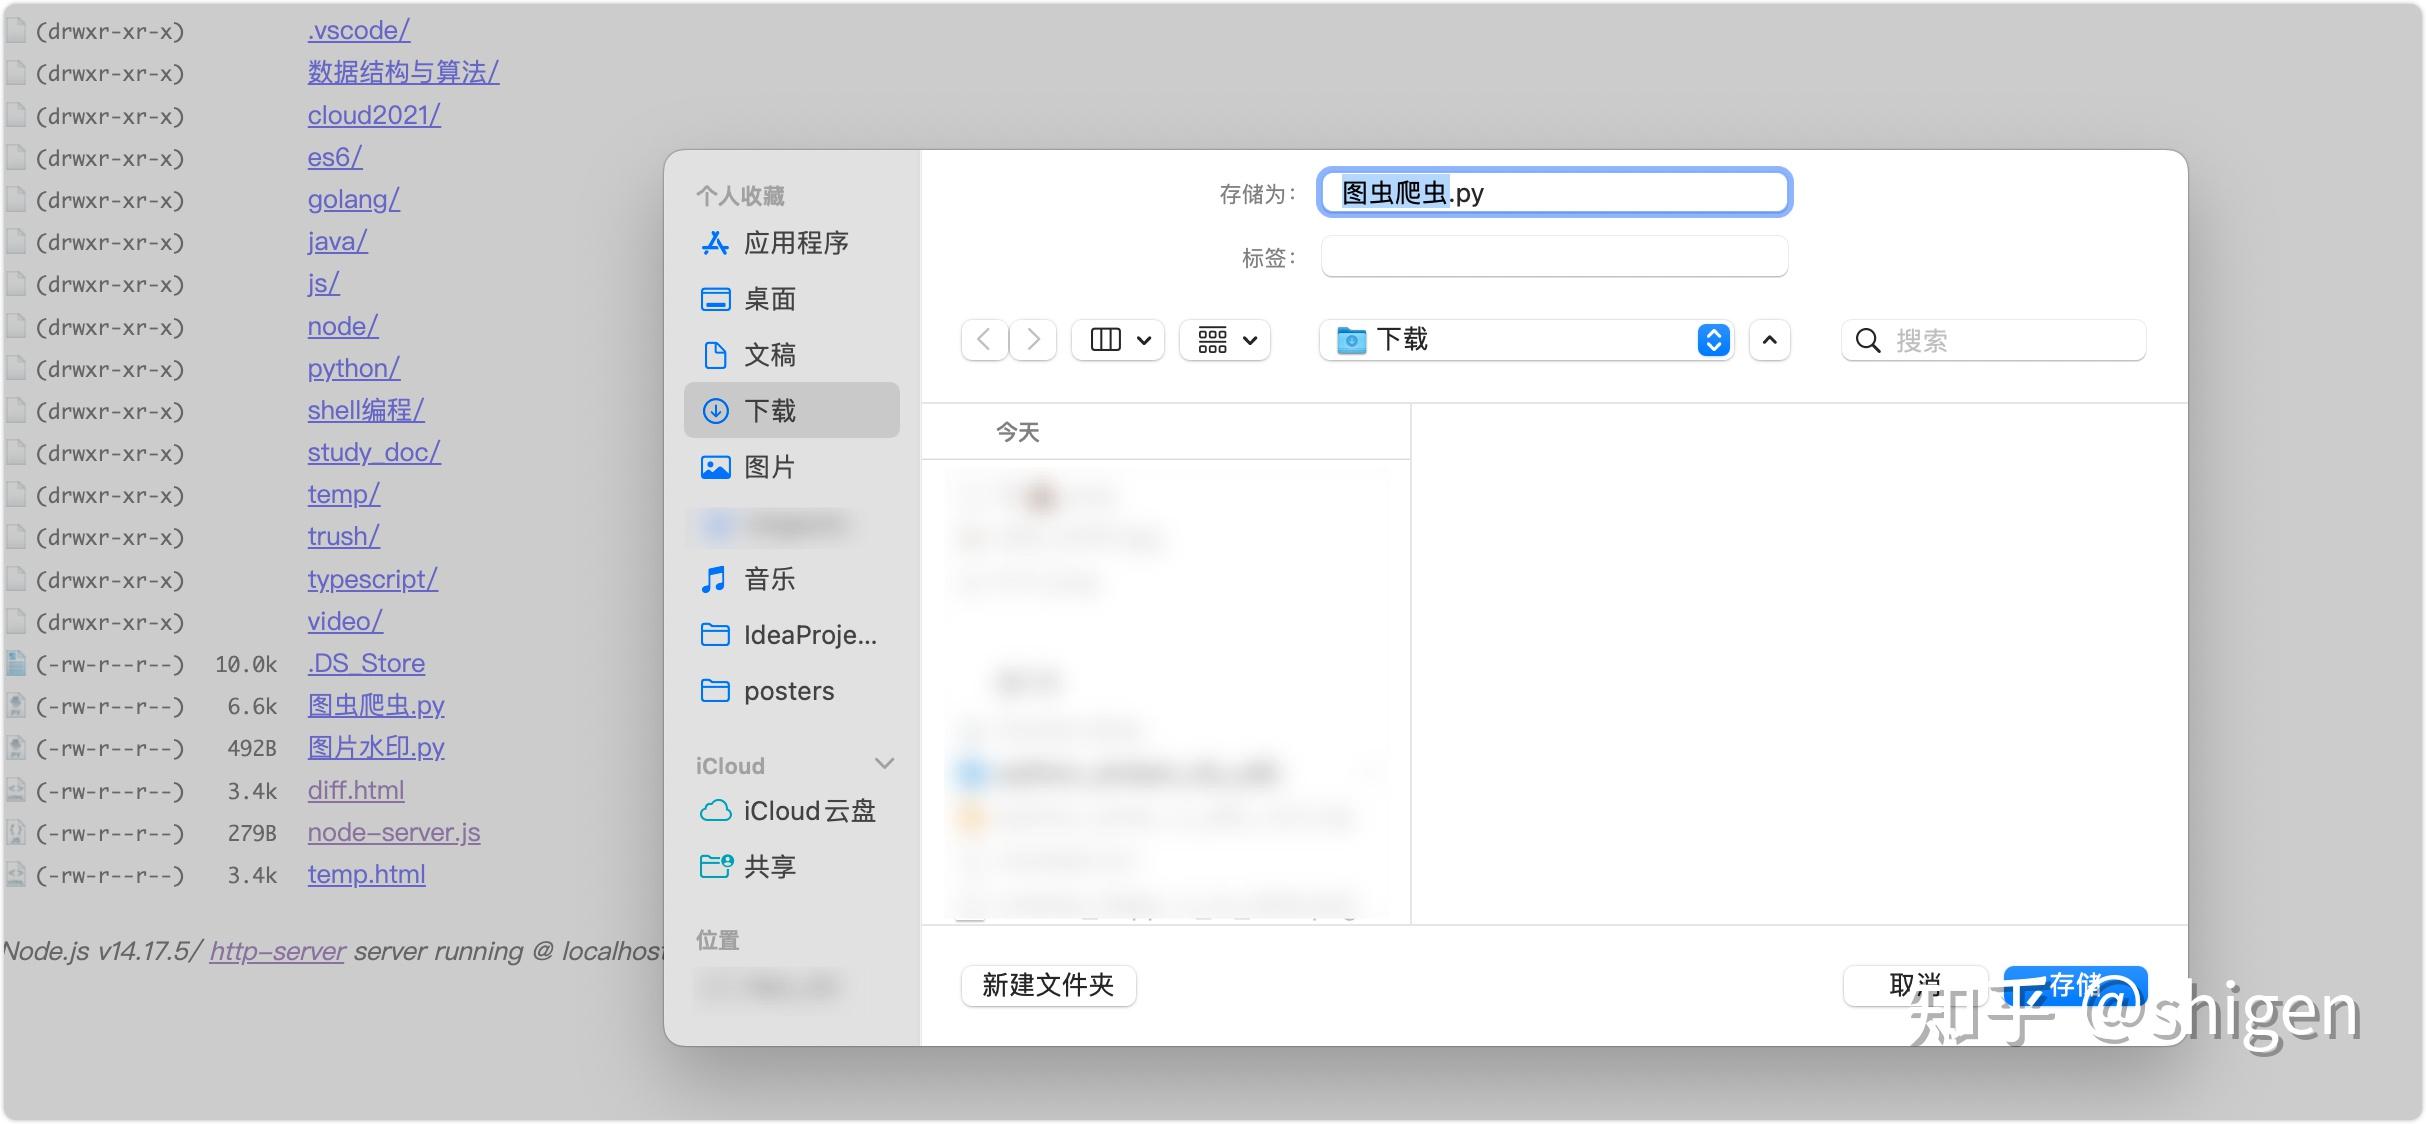
Task: Select the posters folder in sidebar
Action: (x=788, y=691)
